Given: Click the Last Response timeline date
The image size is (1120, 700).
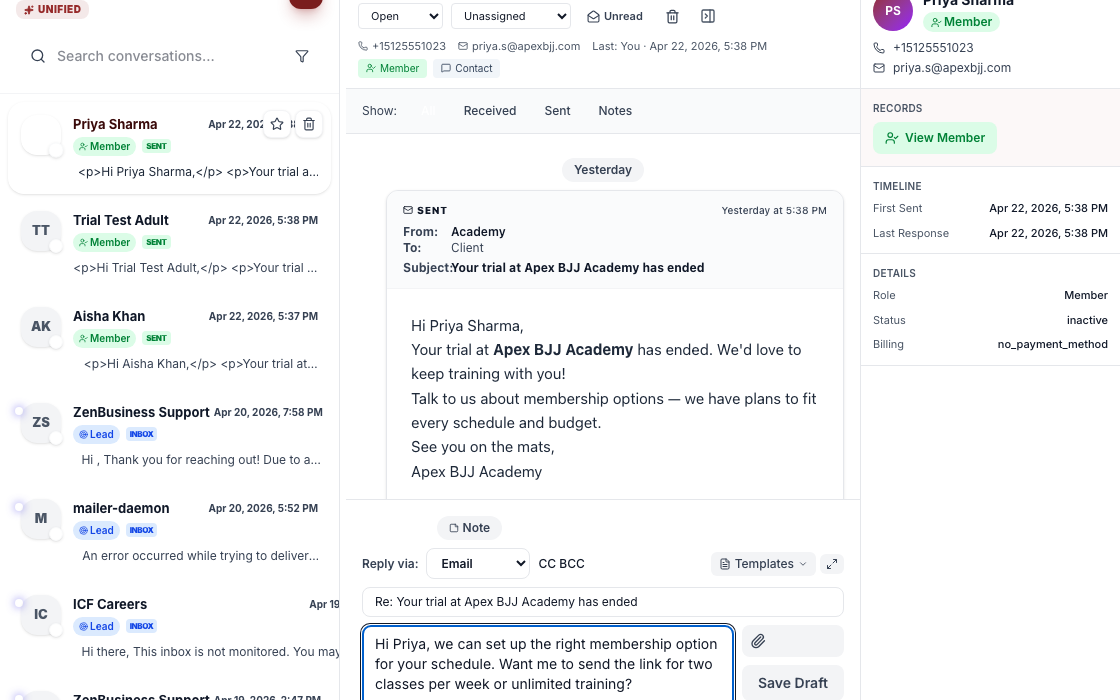Looking at the screenshot, I should click(1048, 234).
